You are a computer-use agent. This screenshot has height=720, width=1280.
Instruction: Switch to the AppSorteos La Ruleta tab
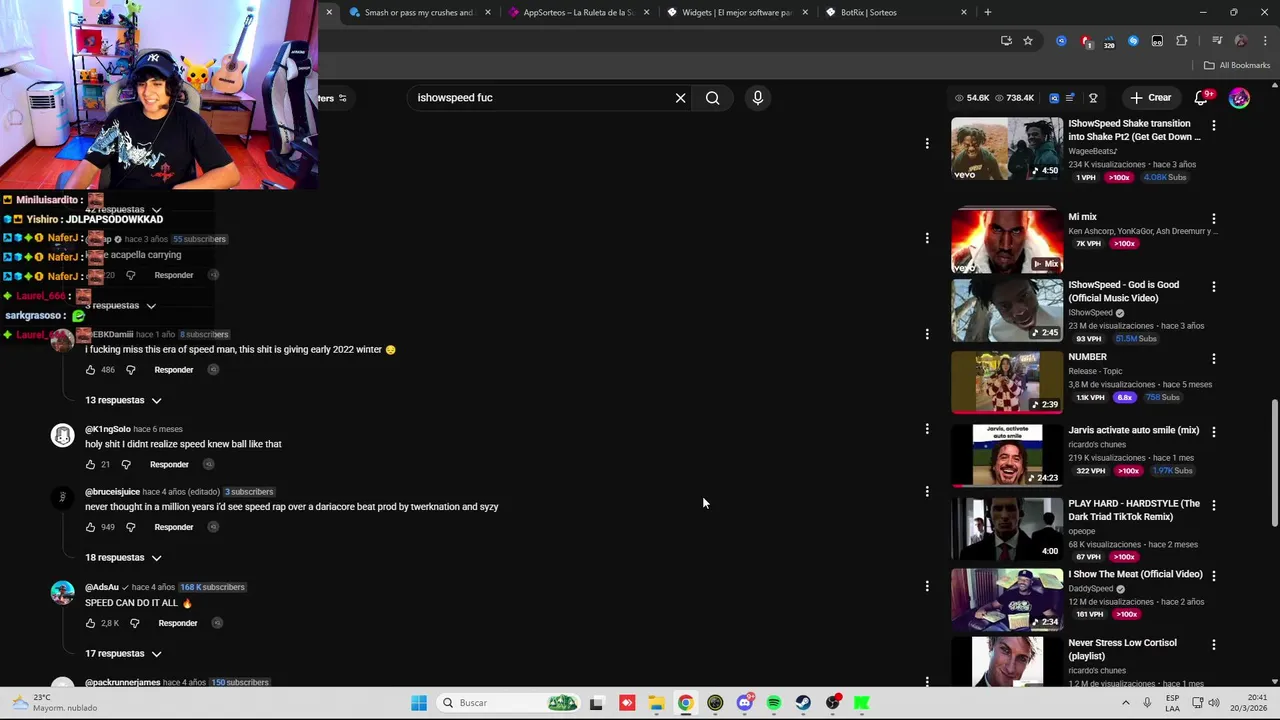[579, 12]
